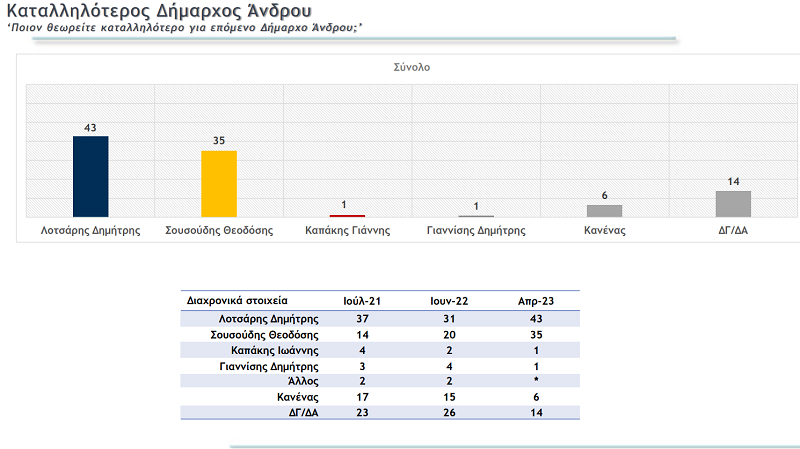The height and width of the screenshot is (449, 800).
Task: Click the chart title Σύνολο
Action: click(x=411, y=68)
